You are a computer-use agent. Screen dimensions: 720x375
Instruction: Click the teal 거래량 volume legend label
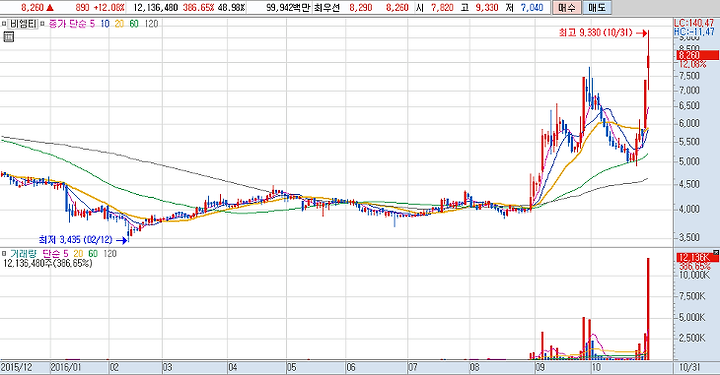click(23, 254)
